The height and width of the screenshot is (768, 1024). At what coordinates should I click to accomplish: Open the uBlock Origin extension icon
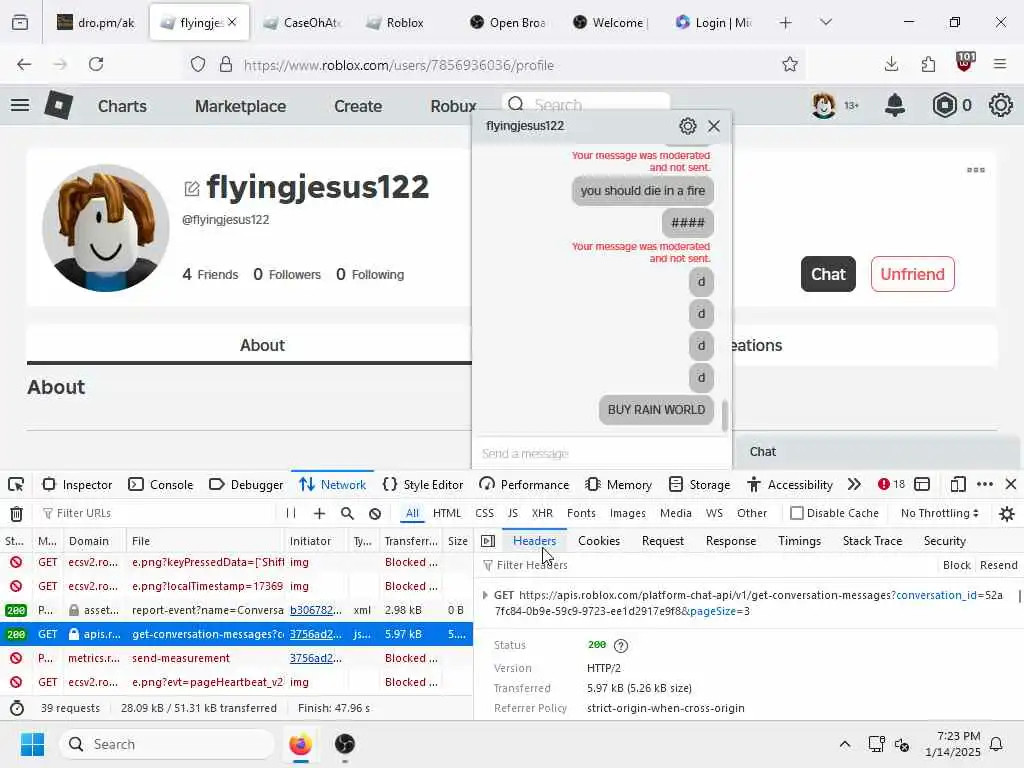coord(965,63)
